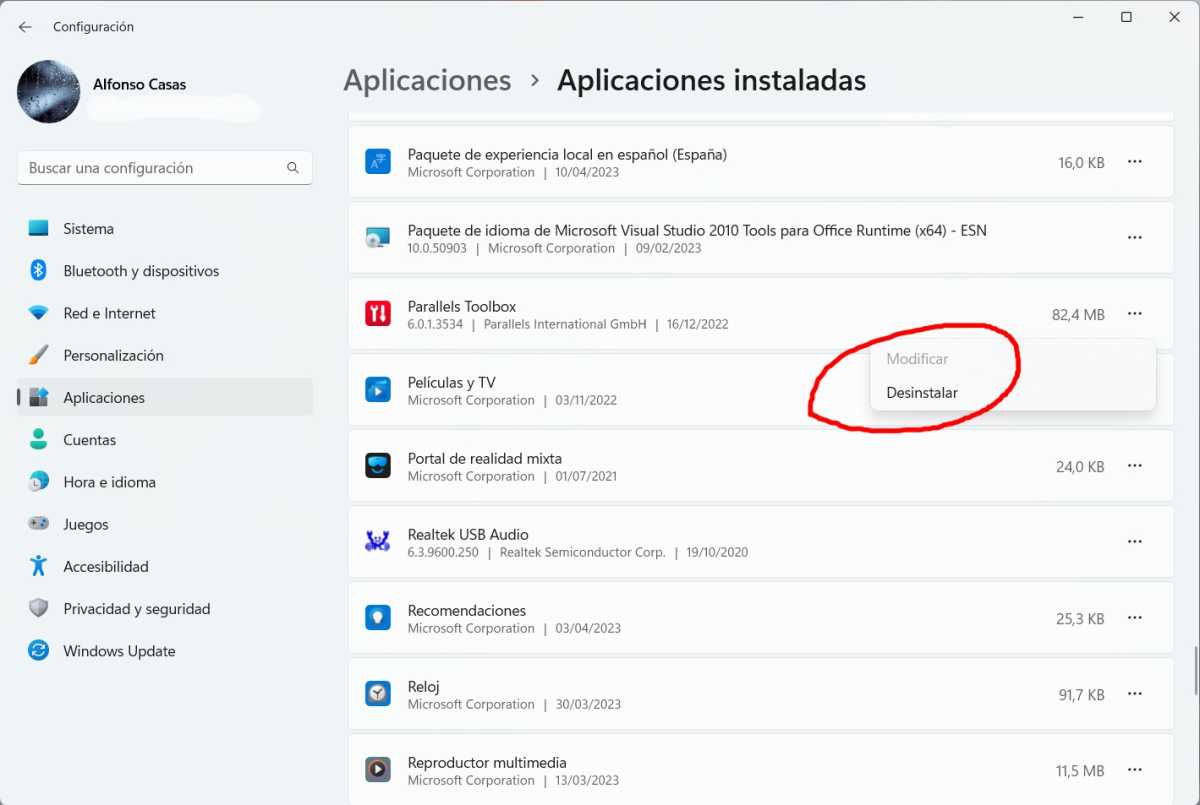The height and width of the screenshot is (805, 1200).
Task: Open Sistema label in navigation
Action: coord(88,229)
